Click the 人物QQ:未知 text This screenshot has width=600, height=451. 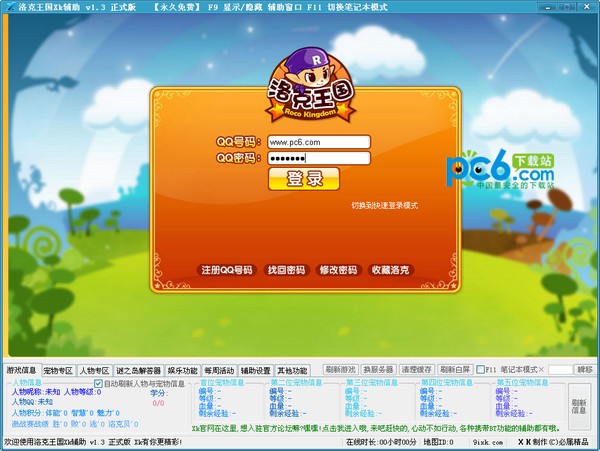[x=32, y=402]
